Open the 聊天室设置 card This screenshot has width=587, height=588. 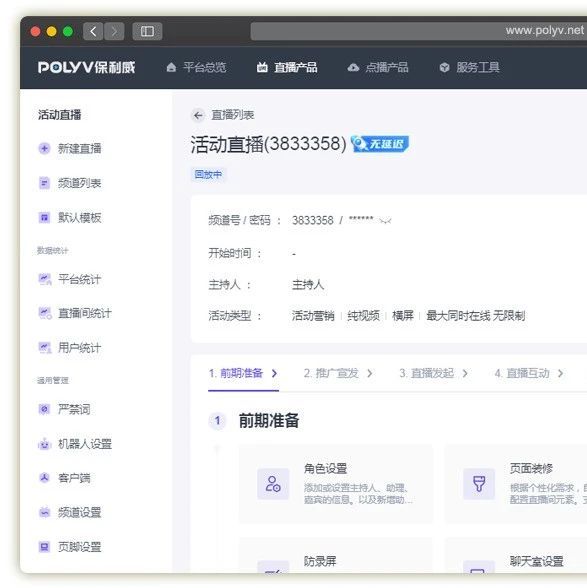tap(516, 556)
